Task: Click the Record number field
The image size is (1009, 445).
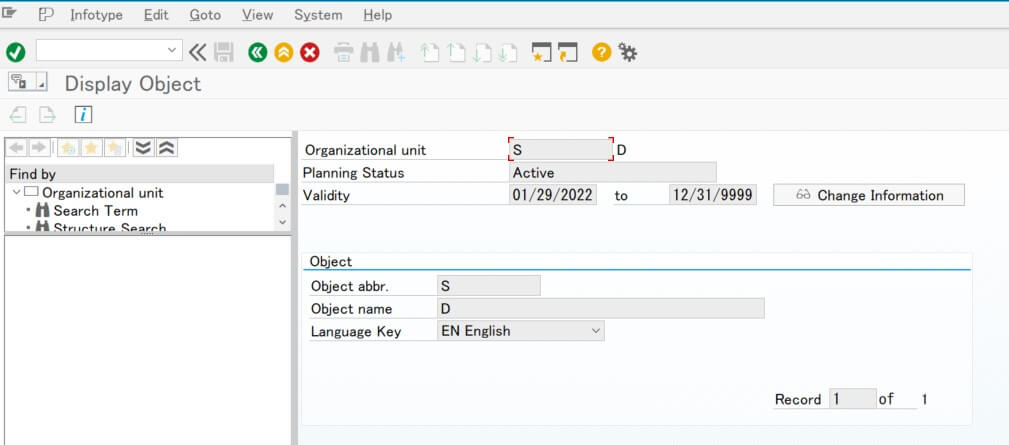Action: [x=853, y=399]
